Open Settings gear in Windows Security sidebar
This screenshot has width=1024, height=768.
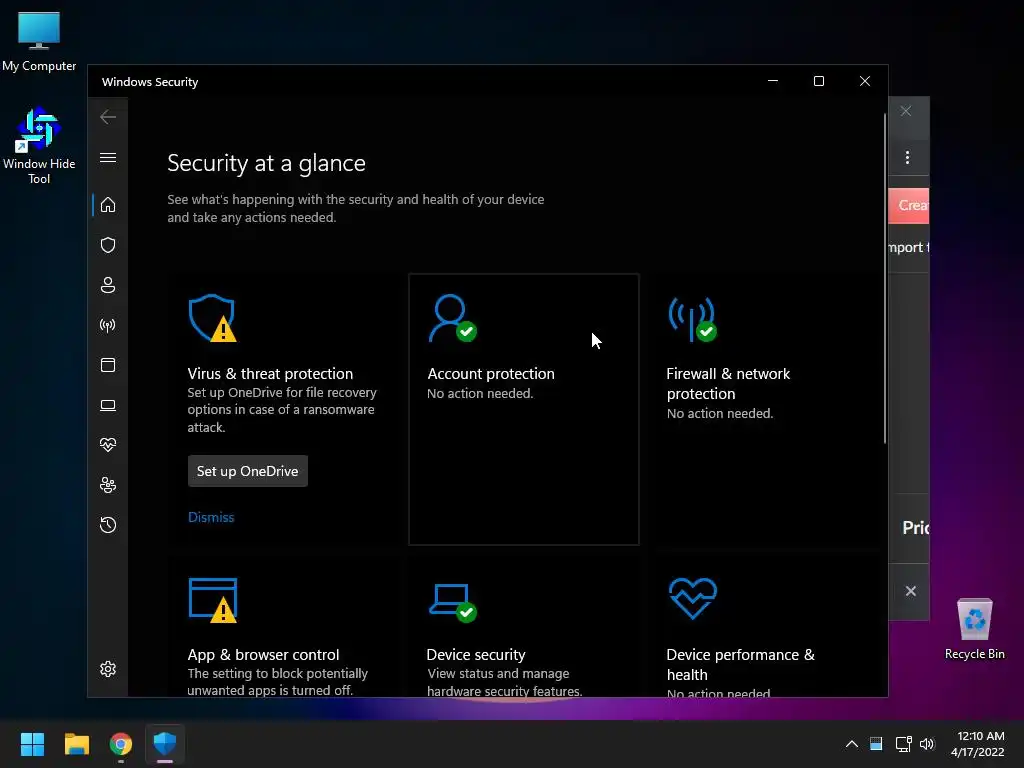(x=108, y=669)
